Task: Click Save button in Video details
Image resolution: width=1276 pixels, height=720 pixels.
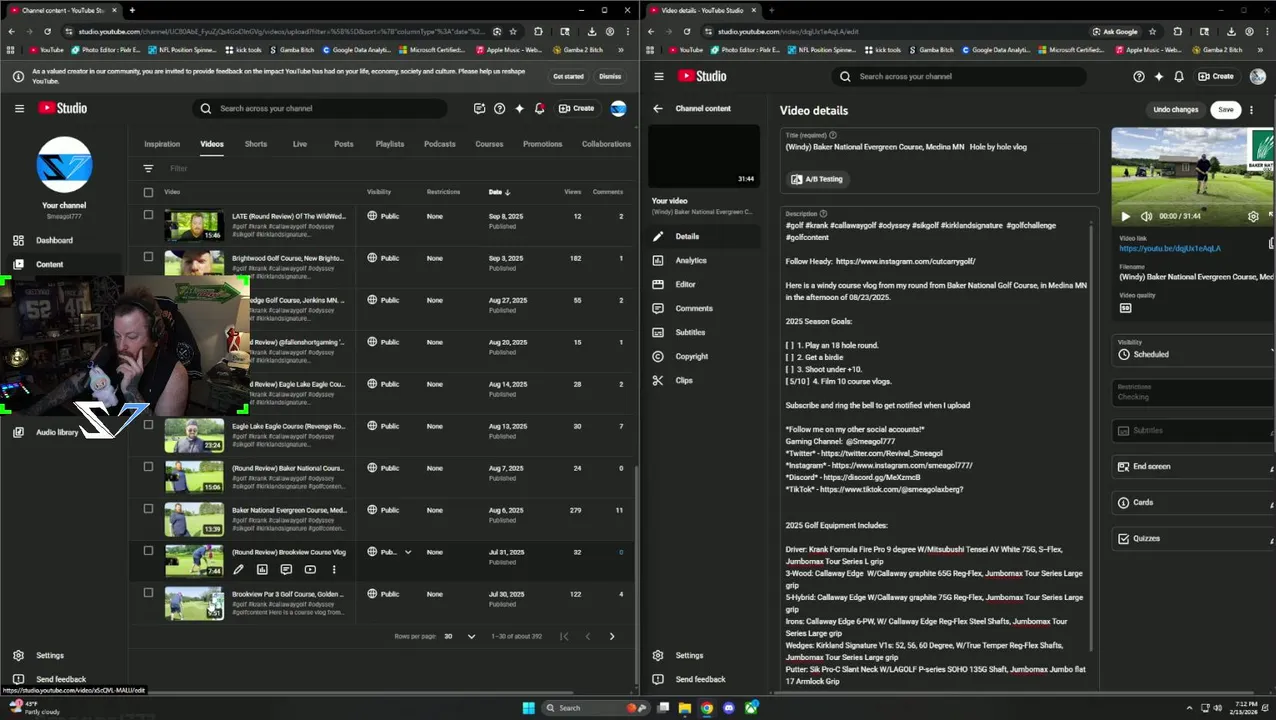Action: tap(1225, 110)
